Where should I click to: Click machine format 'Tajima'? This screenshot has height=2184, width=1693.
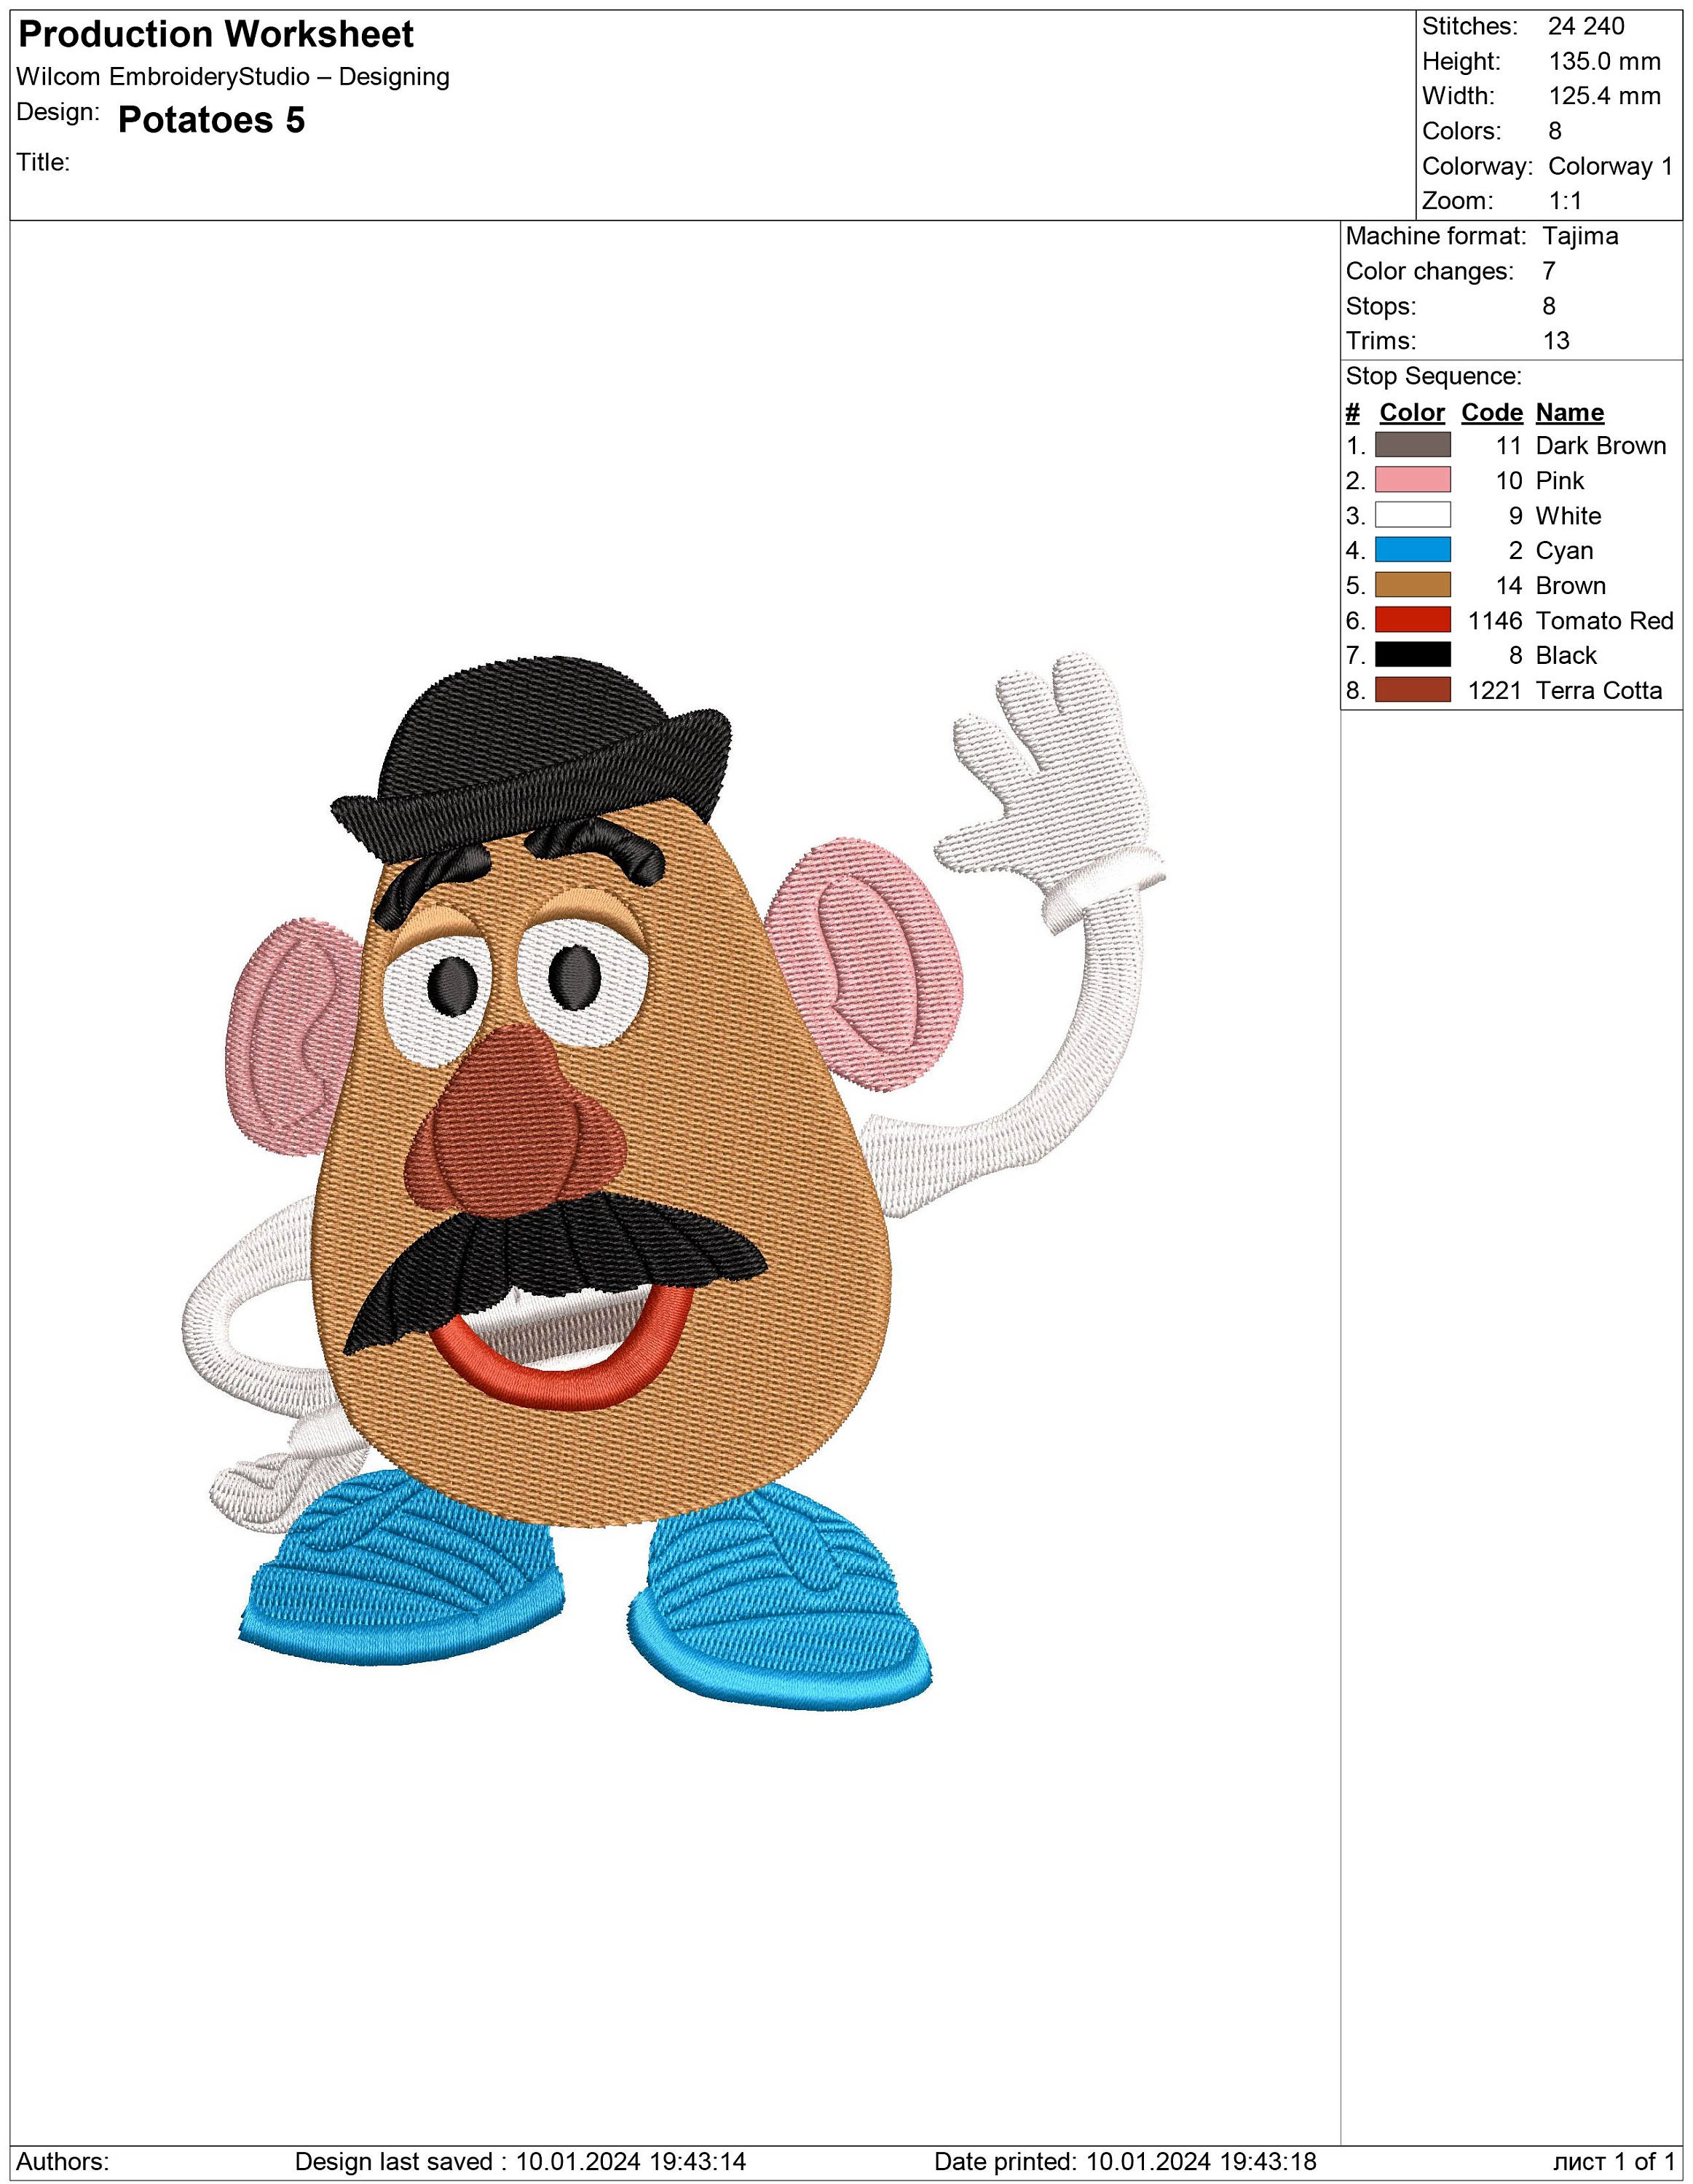coord(1580,236)
